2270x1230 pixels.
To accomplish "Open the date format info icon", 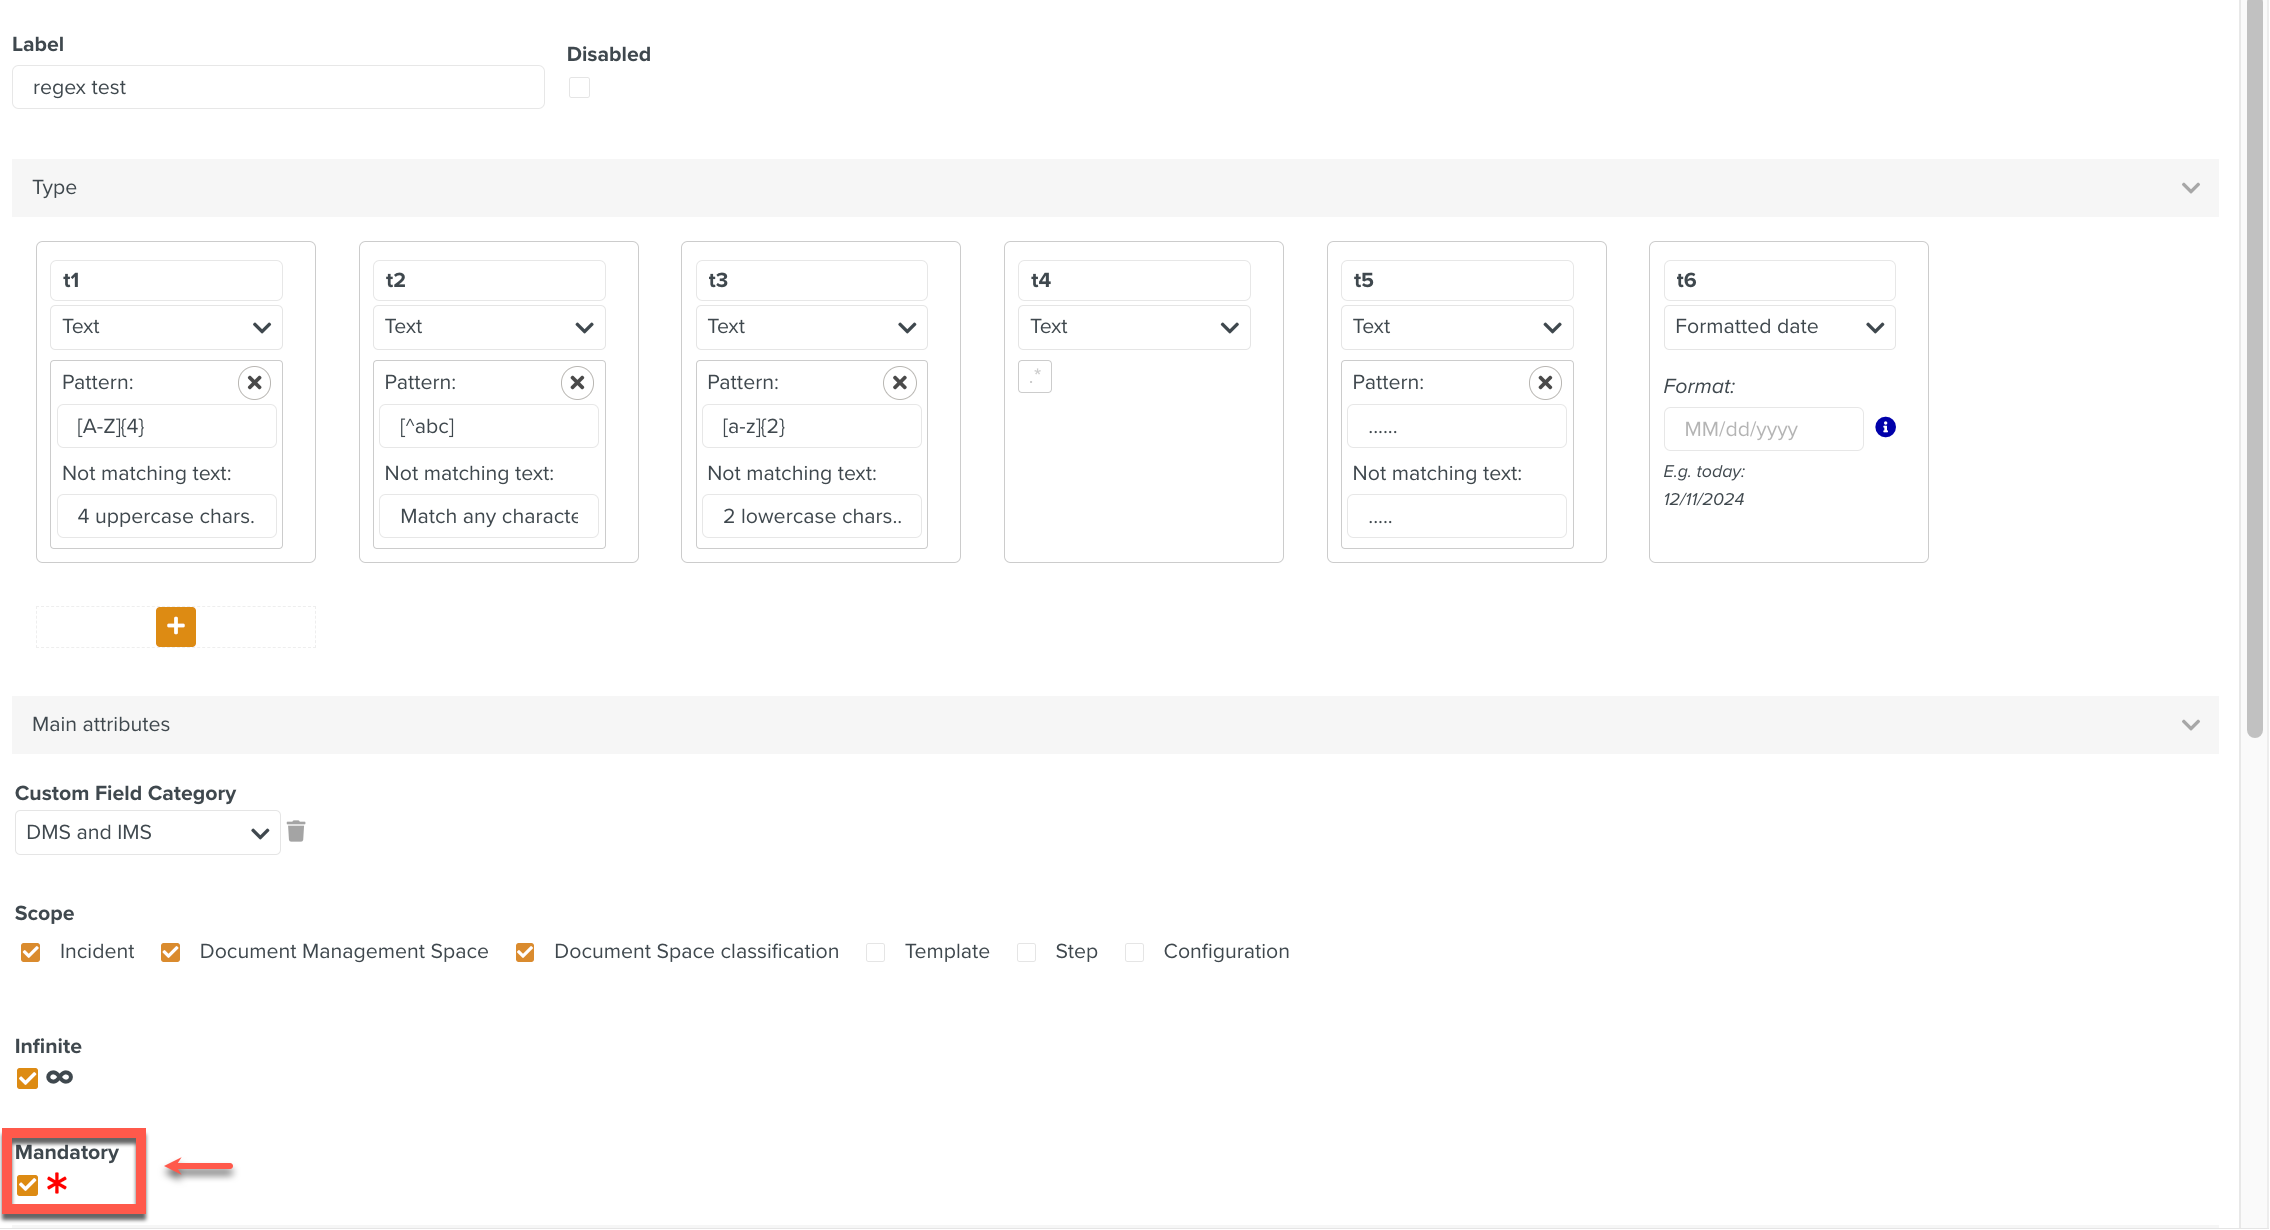I will [x=1885, y=428].
